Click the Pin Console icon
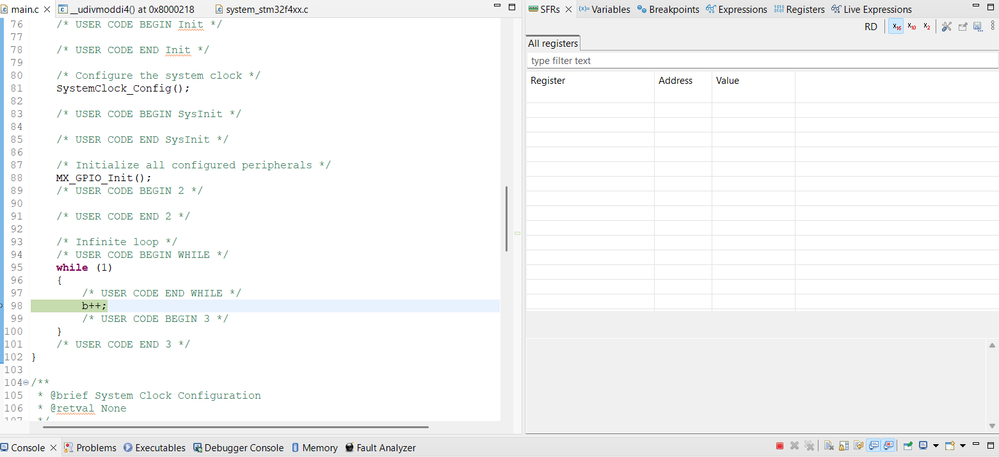This screenshot has width=999, height=457. 908,446
